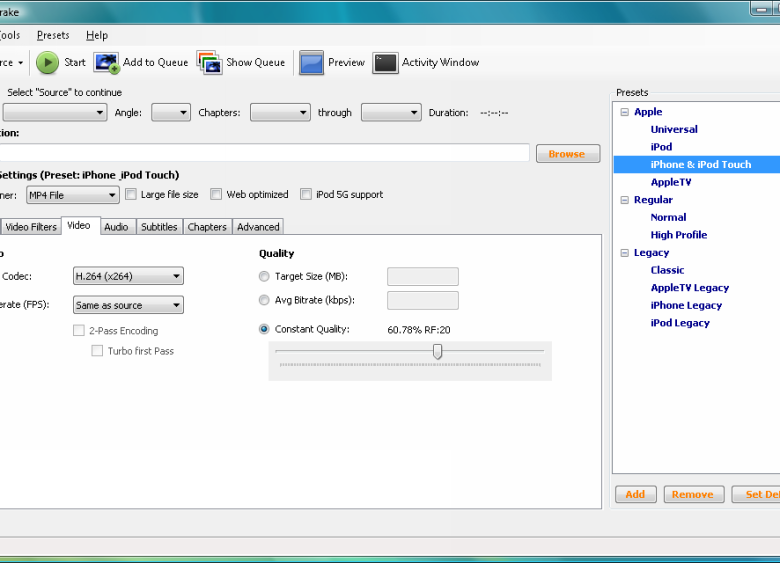The height and width of the screenshot is (563, 780).
Task: Check the iPod 5G support option
Action: tap(306, 195)
